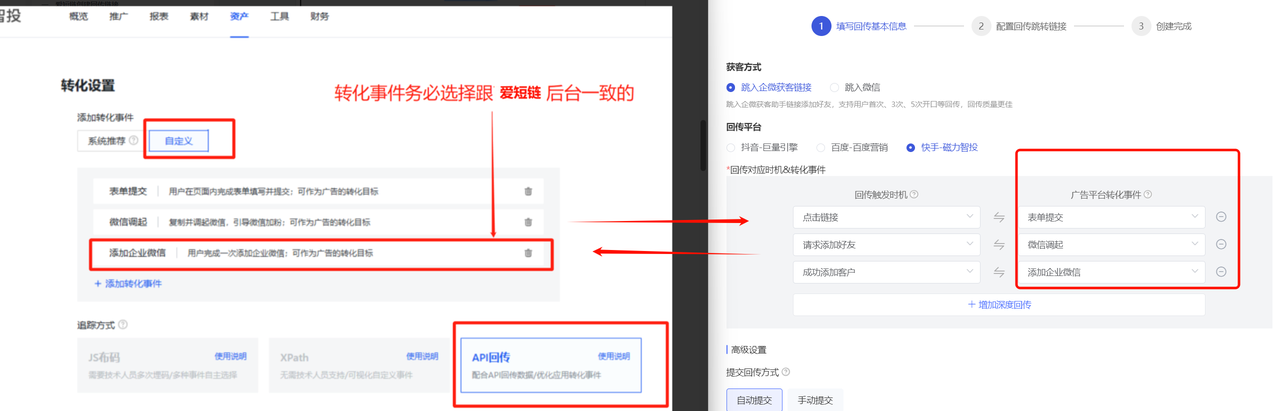Image resolution: width=1280 pixels, height=411 pixels.
Task: Click swap arrows icon in 点击链接 row
Action: pos(998,217)
